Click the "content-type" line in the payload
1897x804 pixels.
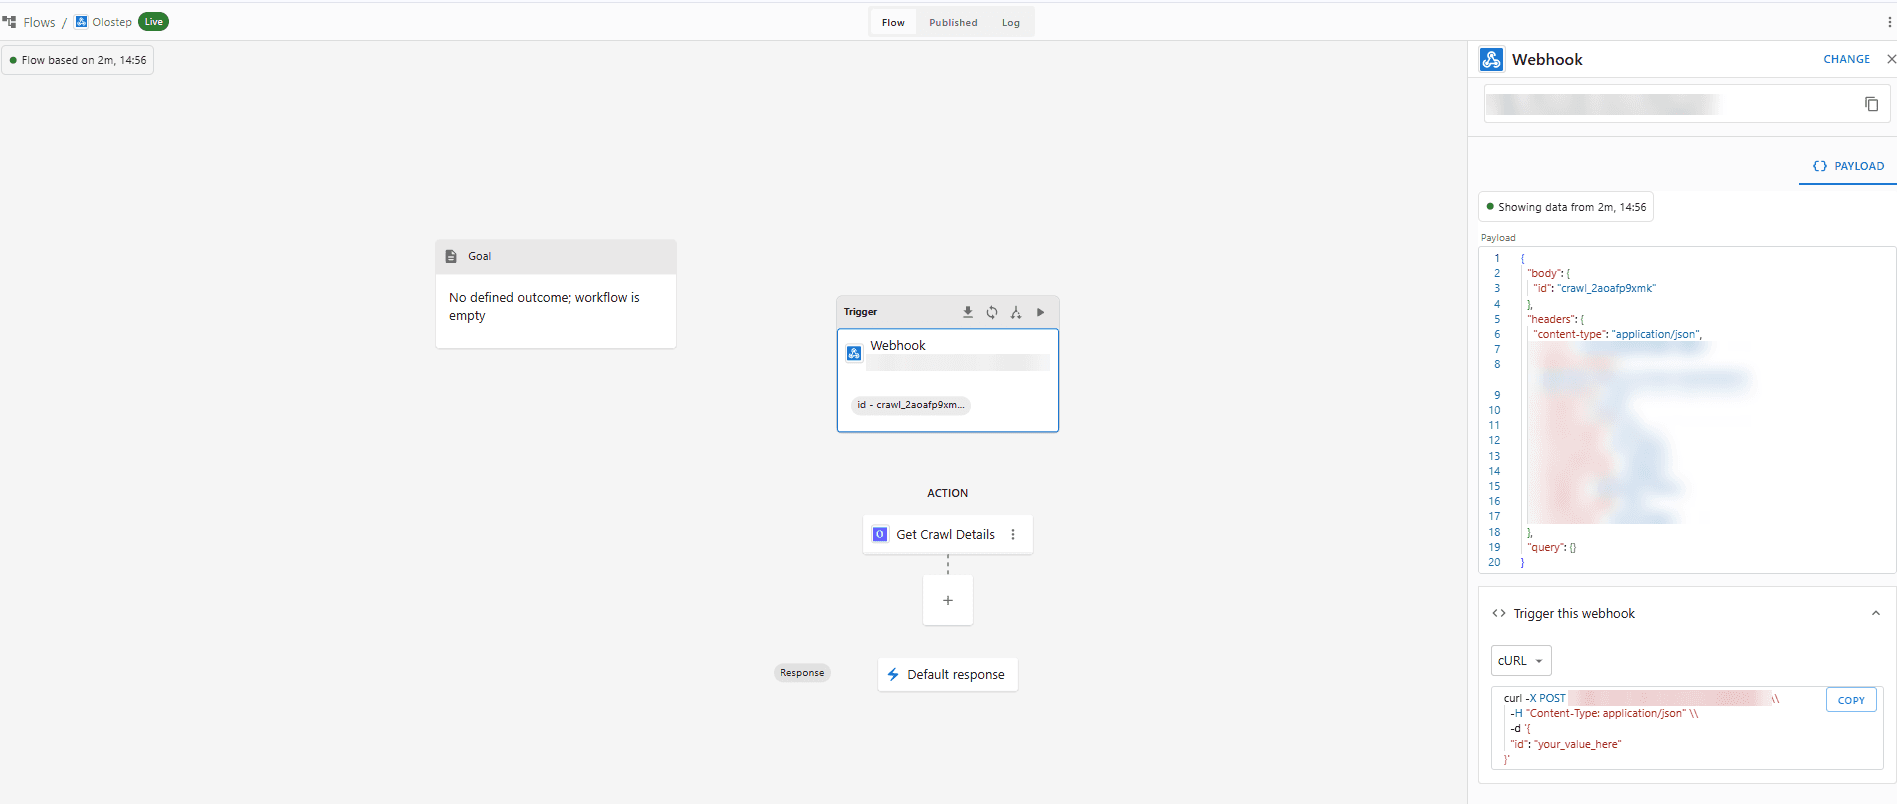click(1618, 334)
